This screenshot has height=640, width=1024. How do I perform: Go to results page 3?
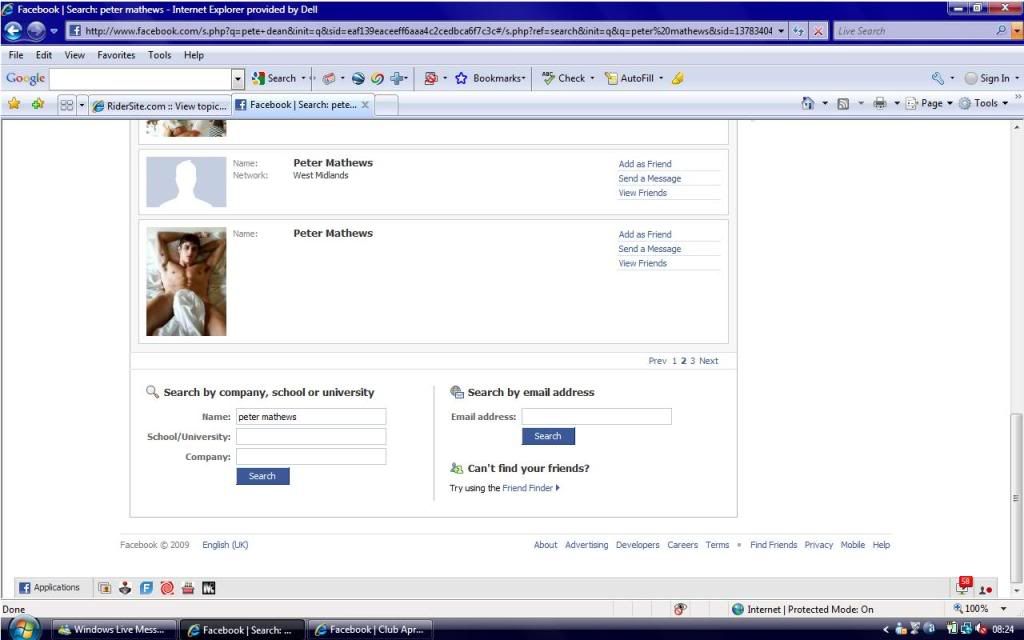point(692,360)
